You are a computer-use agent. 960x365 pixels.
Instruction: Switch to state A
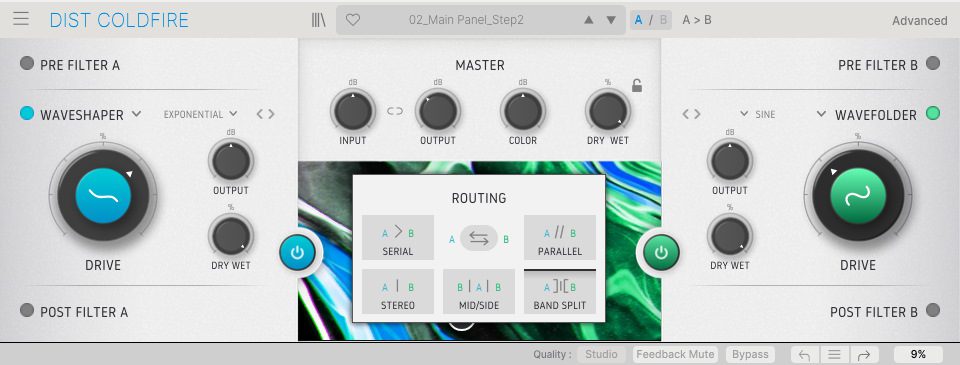[639, 20]
